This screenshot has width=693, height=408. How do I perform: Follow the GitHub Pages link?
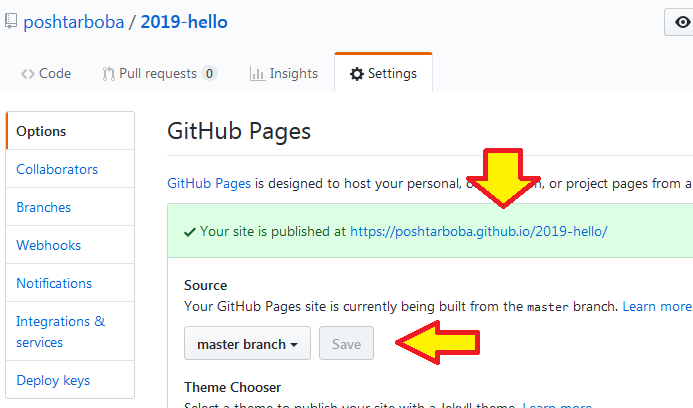209,183
